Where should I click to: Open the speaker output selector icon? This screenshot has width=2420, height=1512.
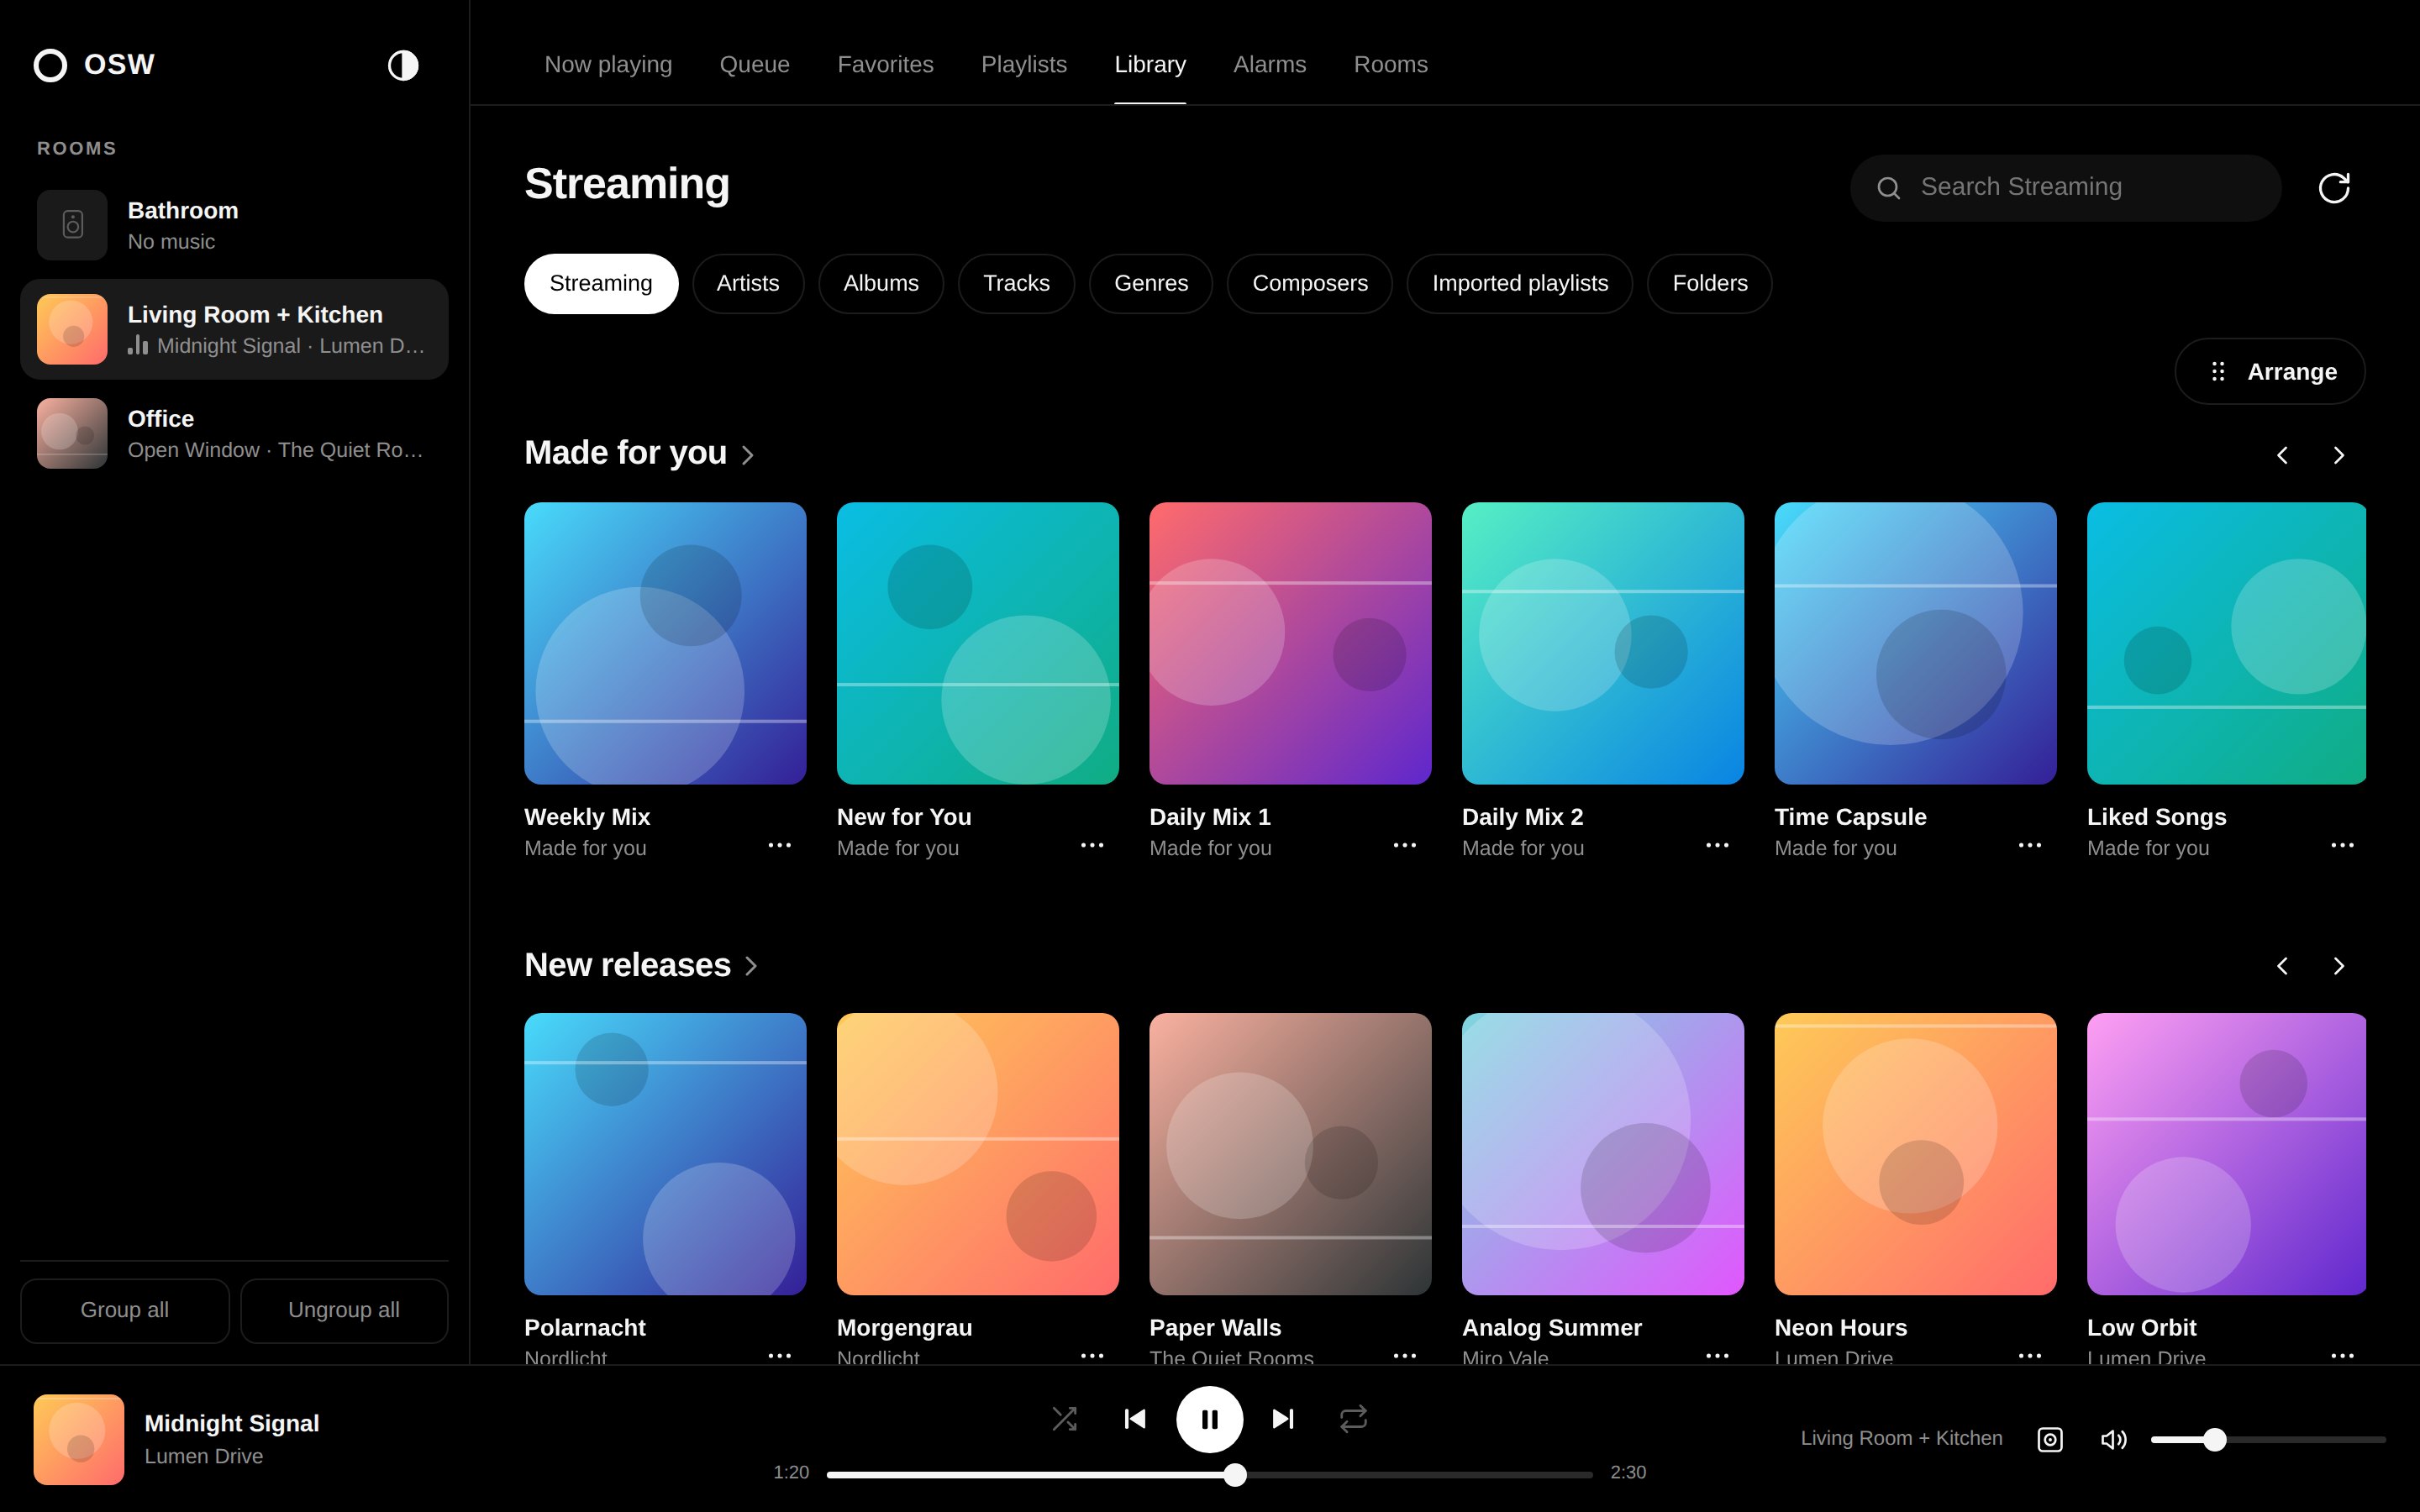2050,1439
